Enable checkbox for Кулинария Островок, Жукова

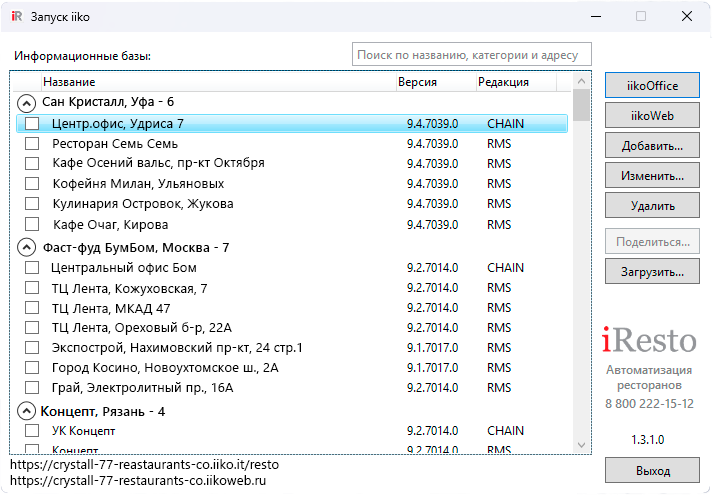[x=32, y=203]
